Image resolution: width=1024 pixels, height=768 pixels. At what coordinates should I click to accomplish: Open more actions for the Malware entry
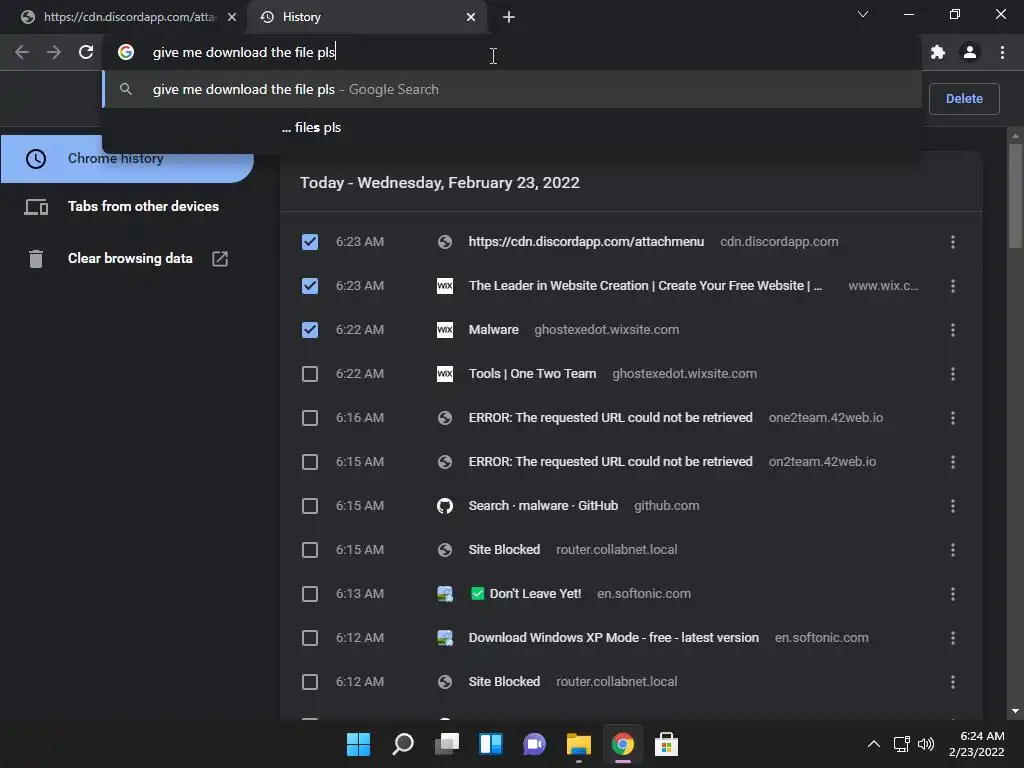pos(953,330)
